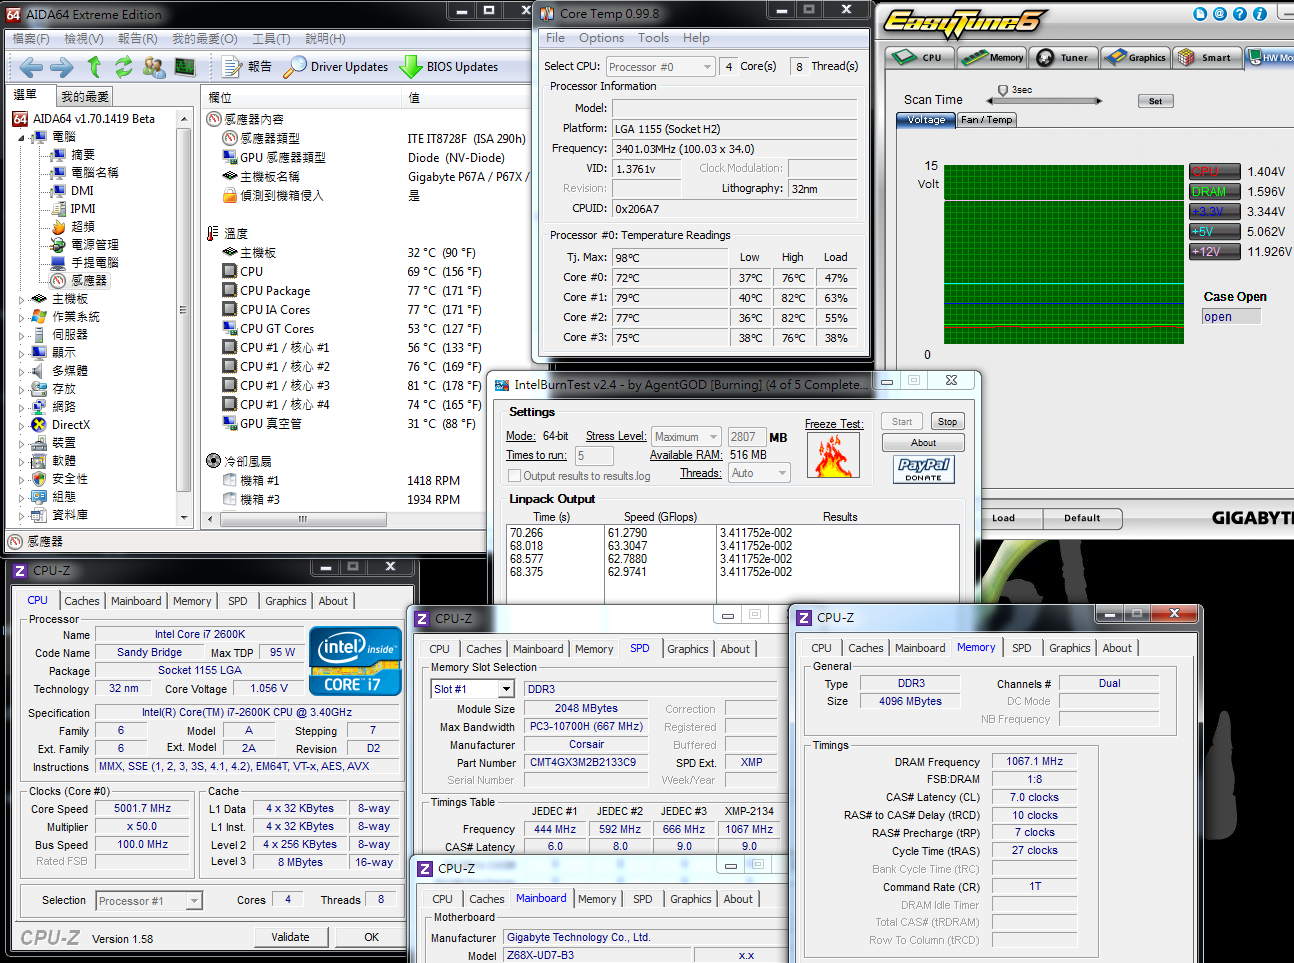Expand 顯示 node in AIDA64 tree

click(x=22, y=353)
